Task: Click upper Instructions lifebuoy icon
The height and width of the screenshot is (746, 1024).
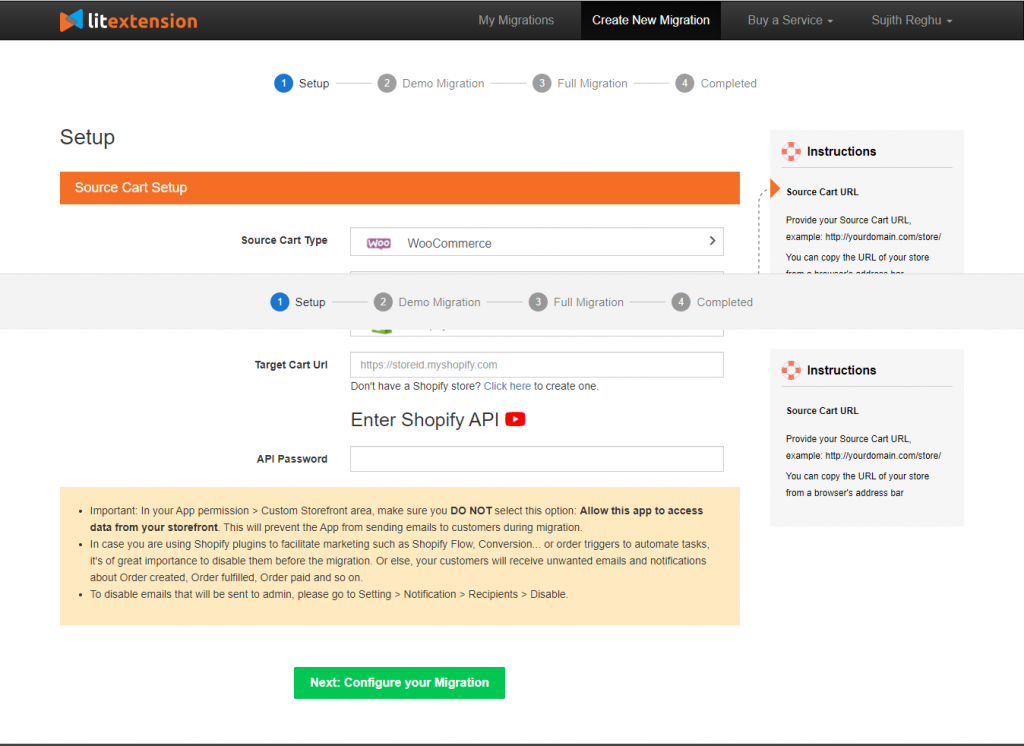Action: 791,152
